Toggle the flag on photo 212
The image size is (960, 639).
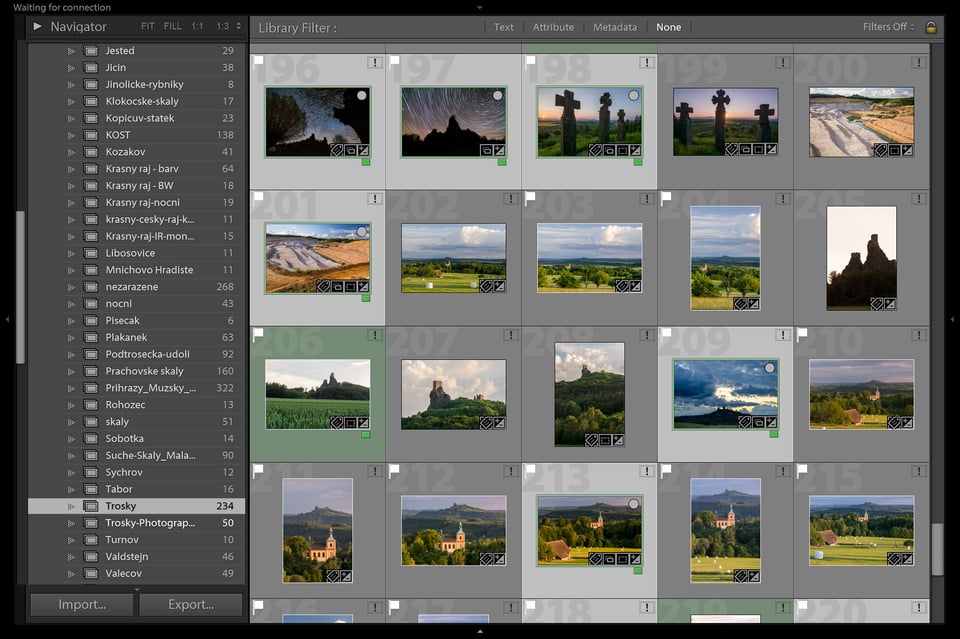tap(394, 469)
